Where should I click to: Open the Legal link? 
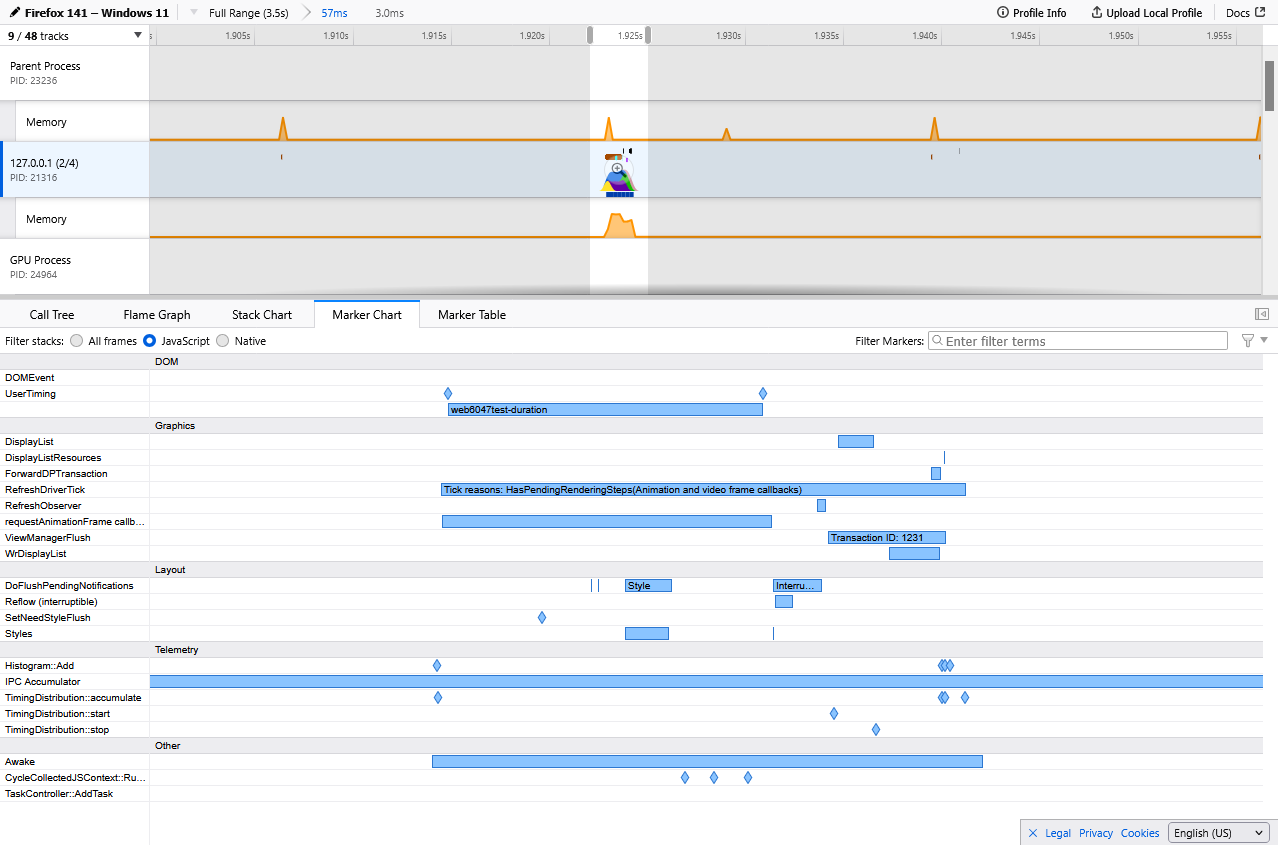point(1058,832)
